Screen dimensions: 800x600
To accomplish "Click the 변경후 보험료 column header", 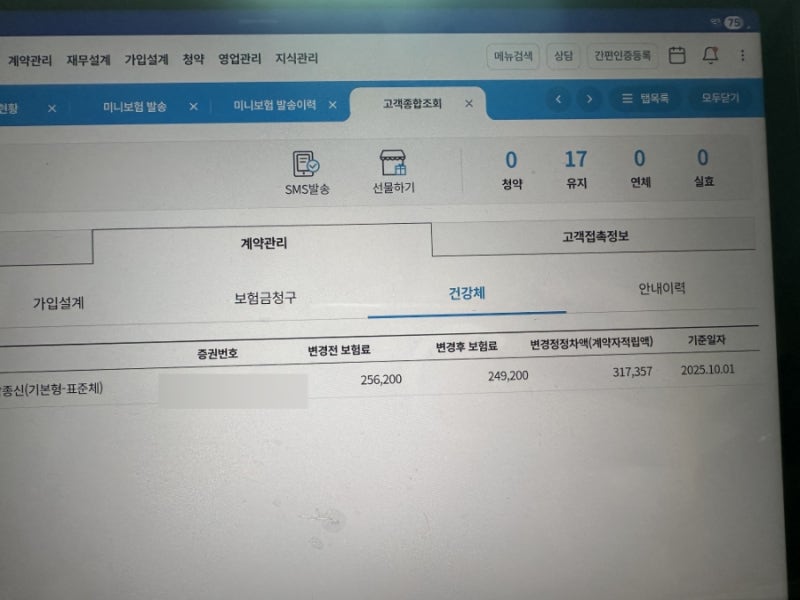I will tap(466, 347).
